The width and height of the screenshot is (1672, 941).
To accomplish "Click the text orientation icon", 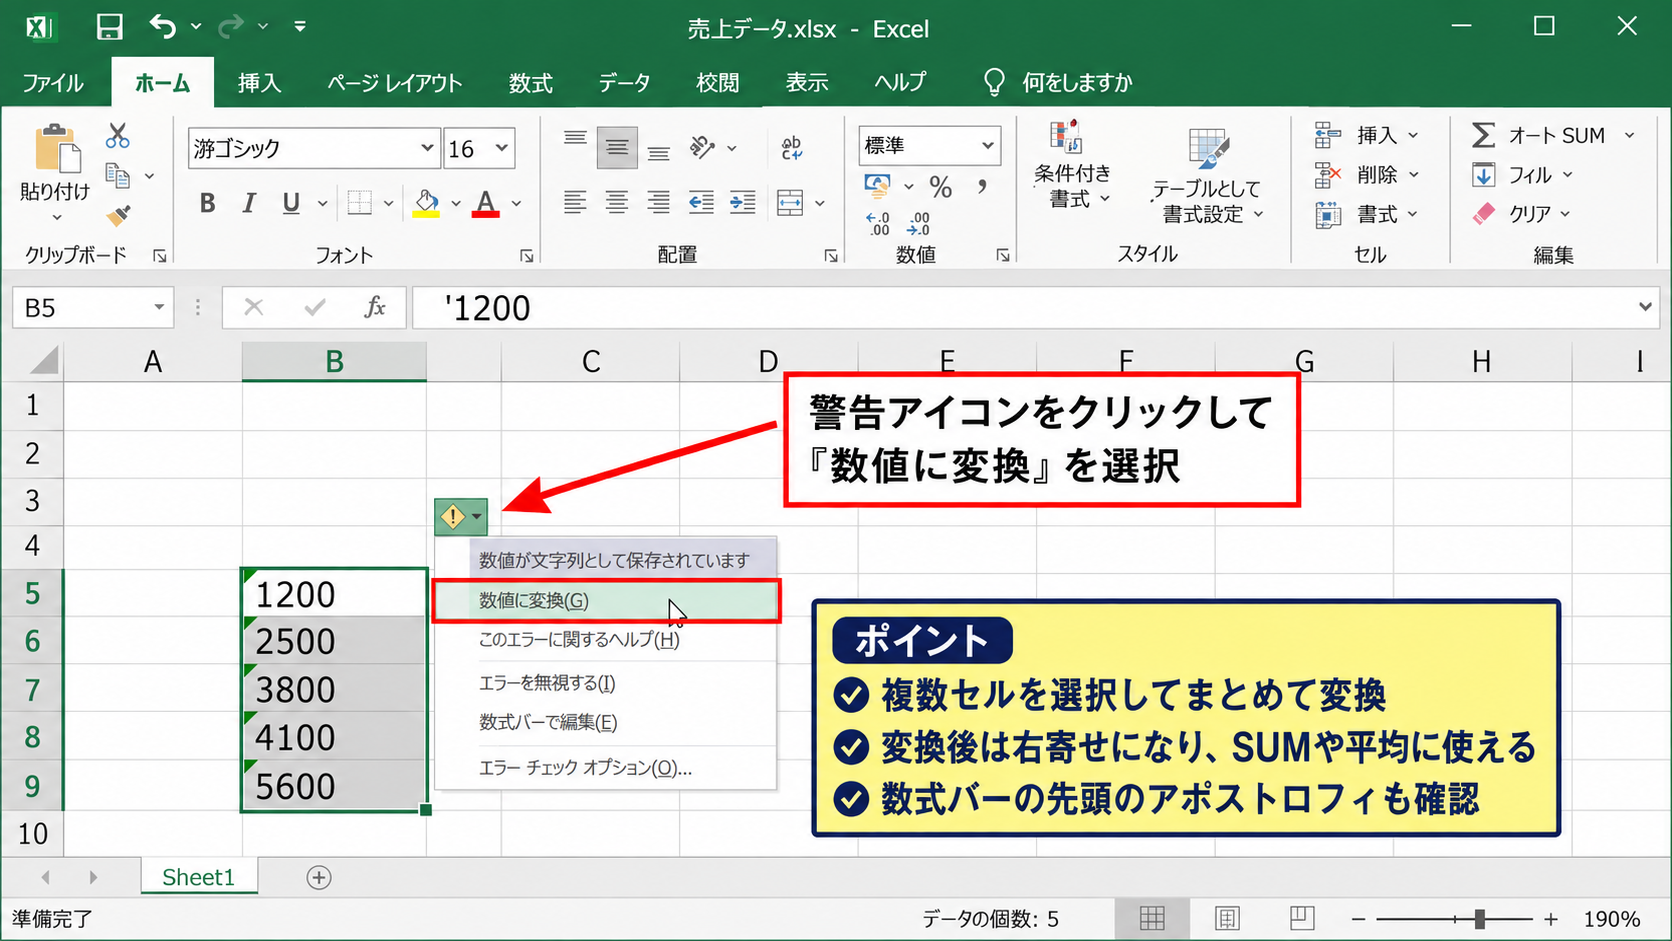I will pos(703,147).
